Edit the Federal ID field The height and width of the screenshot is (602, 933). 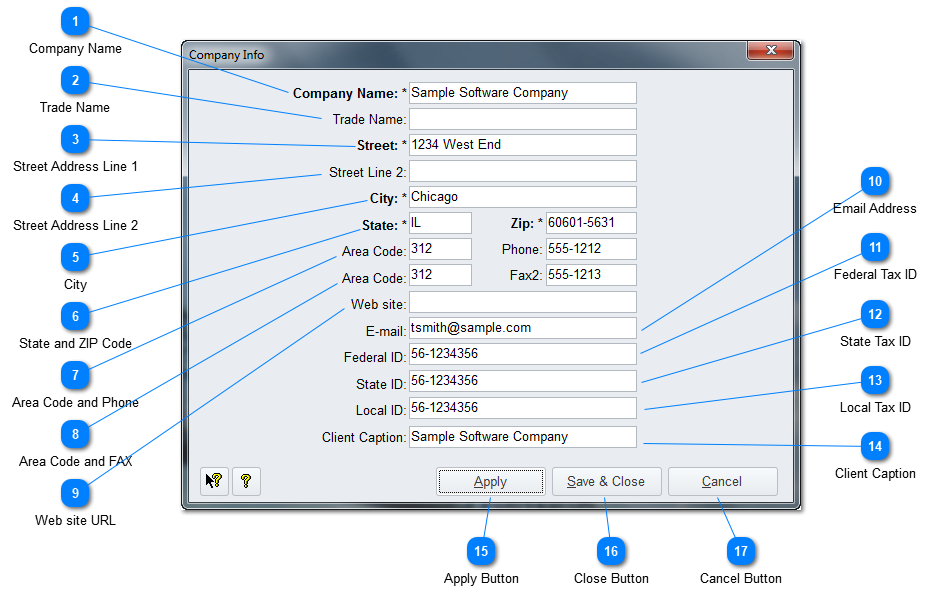coord(522,354)
